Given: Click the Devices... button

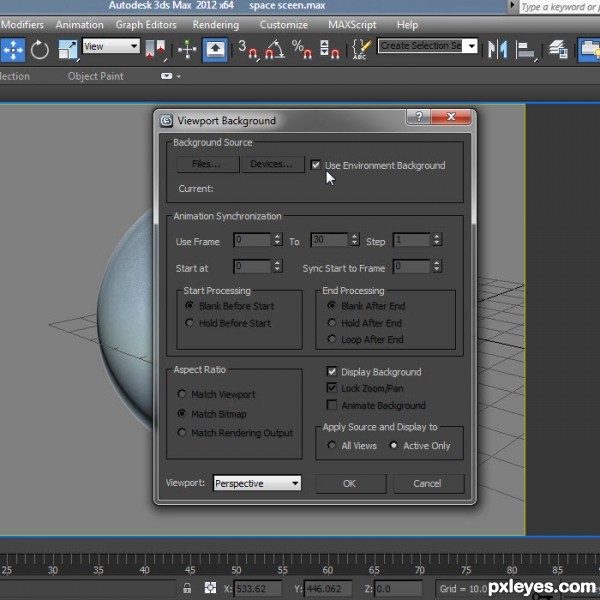Looking at the screenshot, I should click(273, 164).
